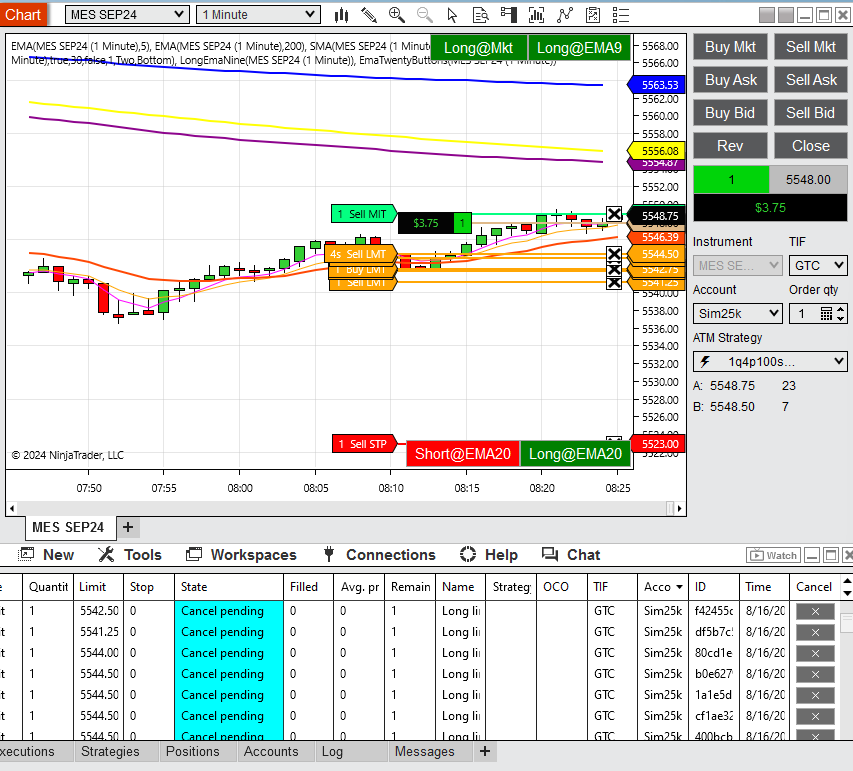Cancel order 80cd1e with X button

(x=815, y=653)
